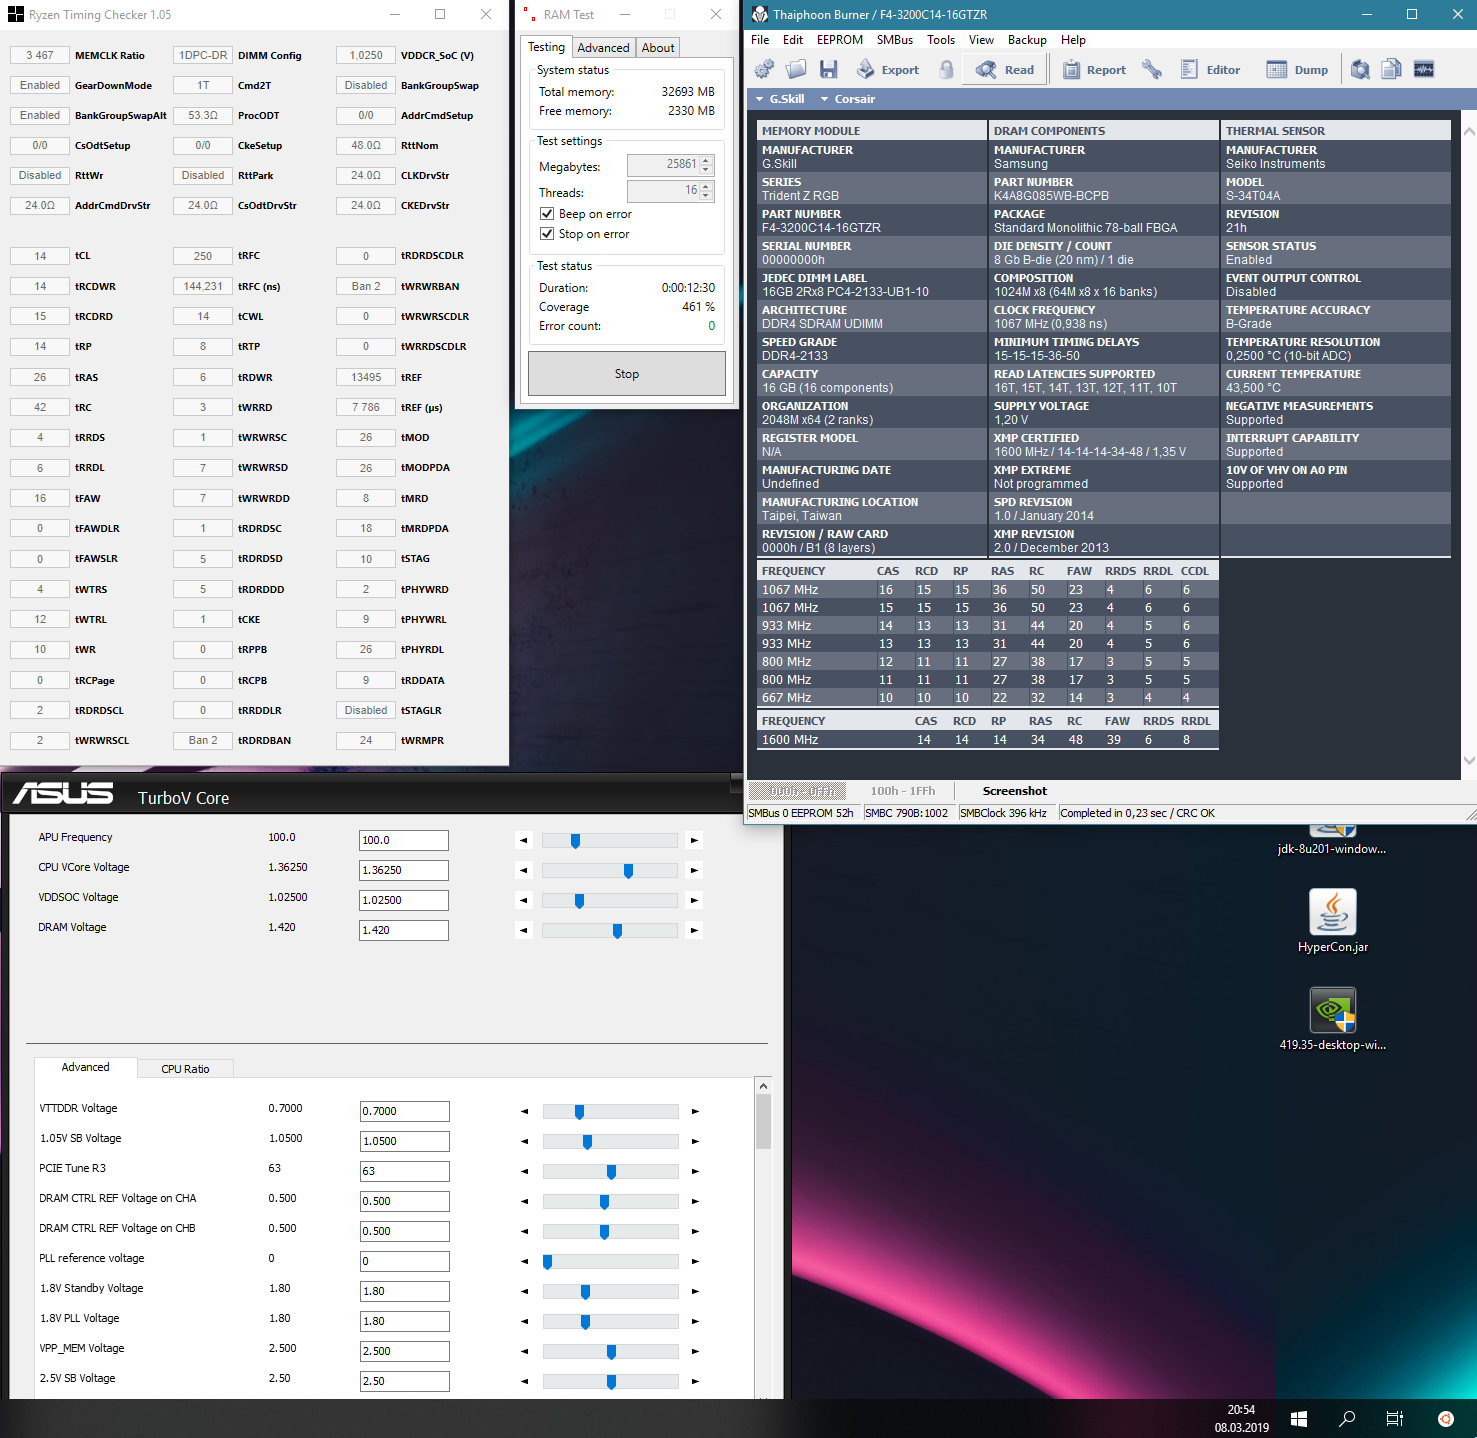This screenshot has height=1438, width=1477.
Task: Open HyperCon.jar desktop icon
Action: pos(1333,921)
